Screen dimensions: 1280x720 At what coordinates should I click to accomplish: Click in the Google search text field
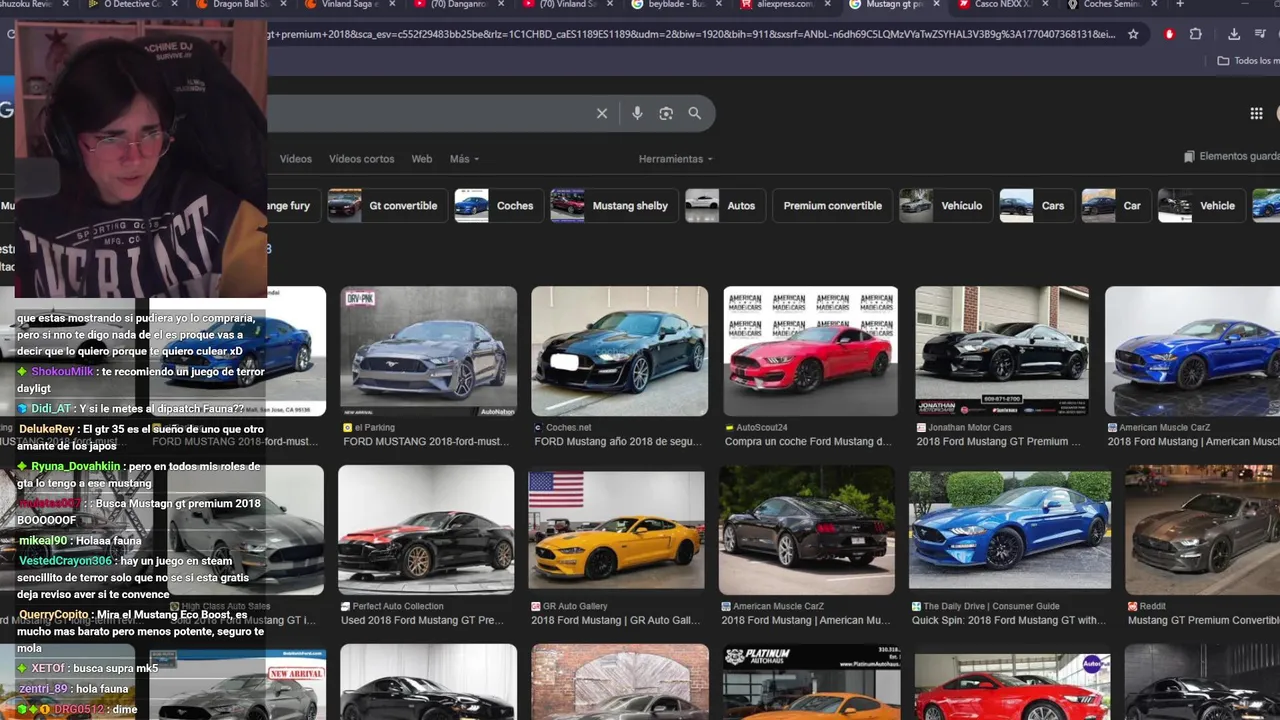[x=430, y=114]
